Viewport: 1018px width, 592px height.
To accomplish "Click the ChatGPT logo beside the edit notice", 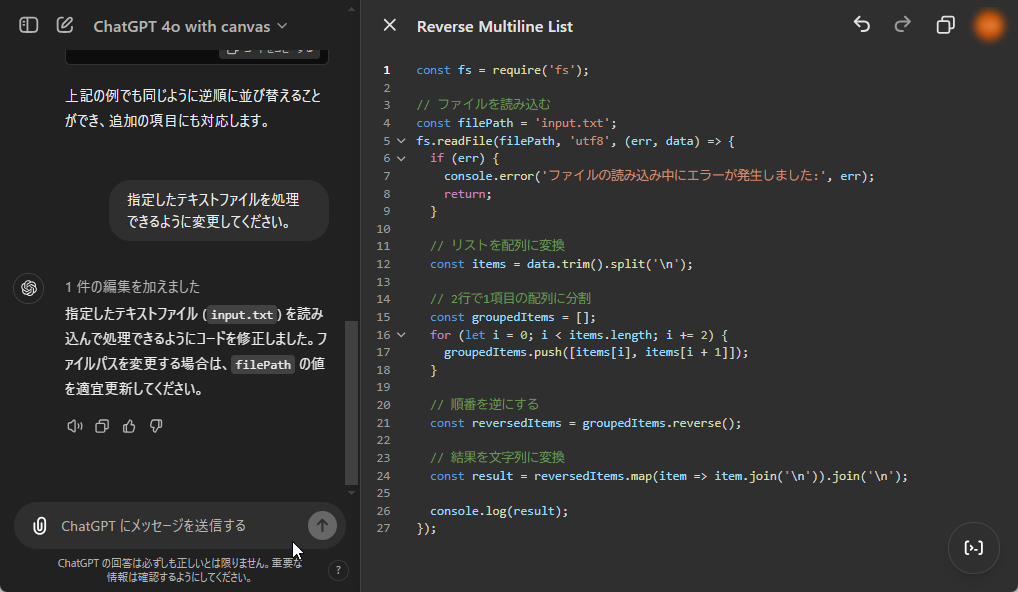I will [x=28, y=288].
